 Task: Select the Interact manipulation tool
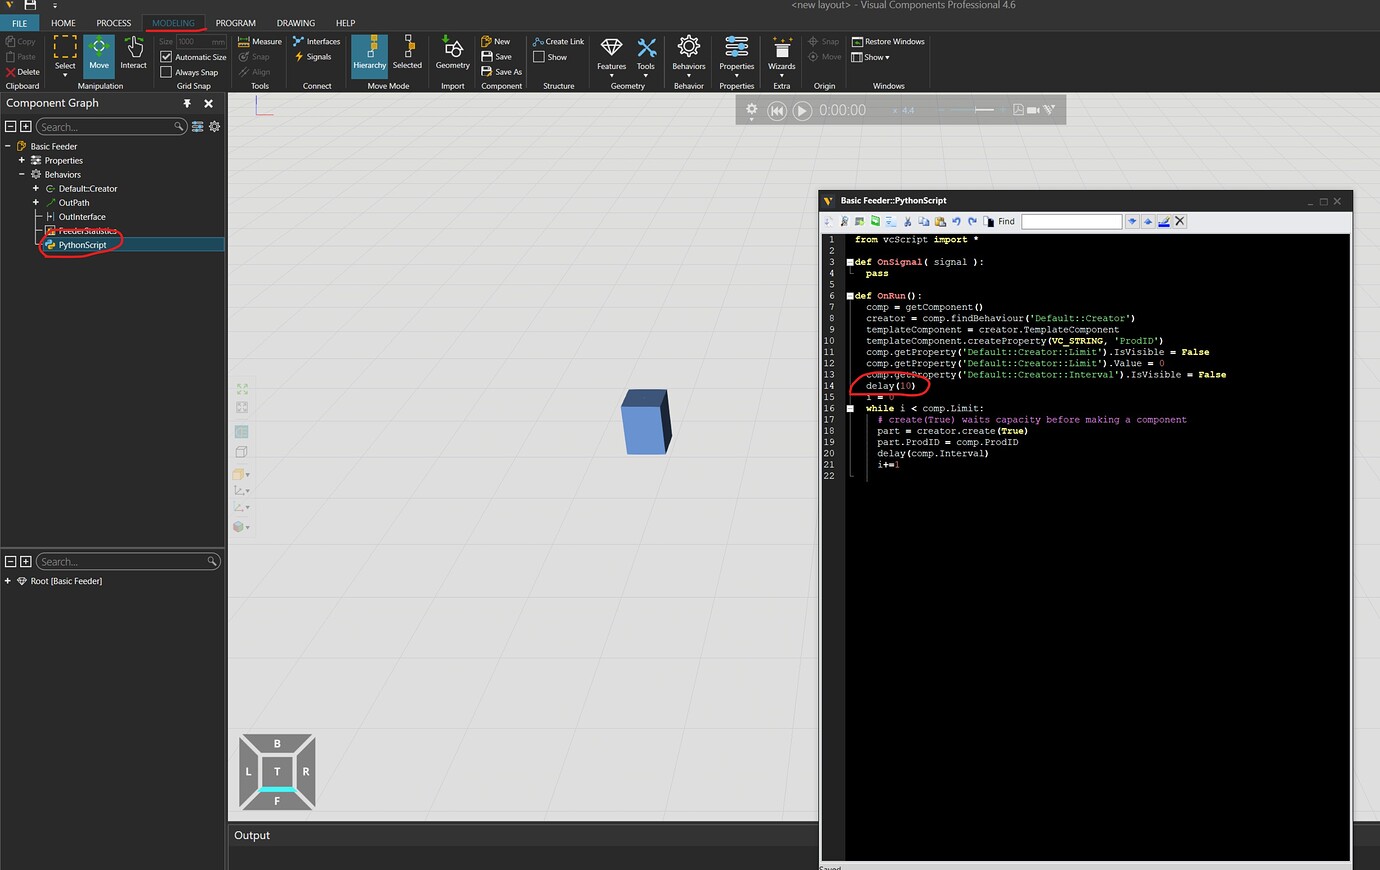coord(133,53)
